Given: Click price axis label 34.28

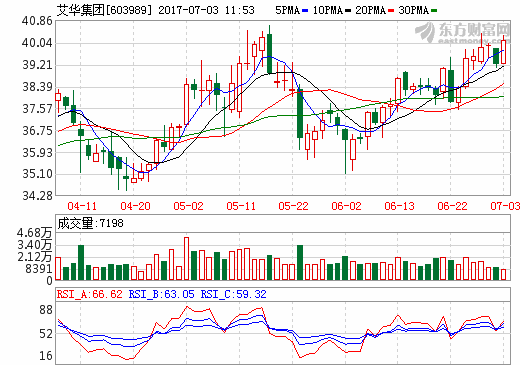Looking at the screenshot, I should click(x=37, y=196).
